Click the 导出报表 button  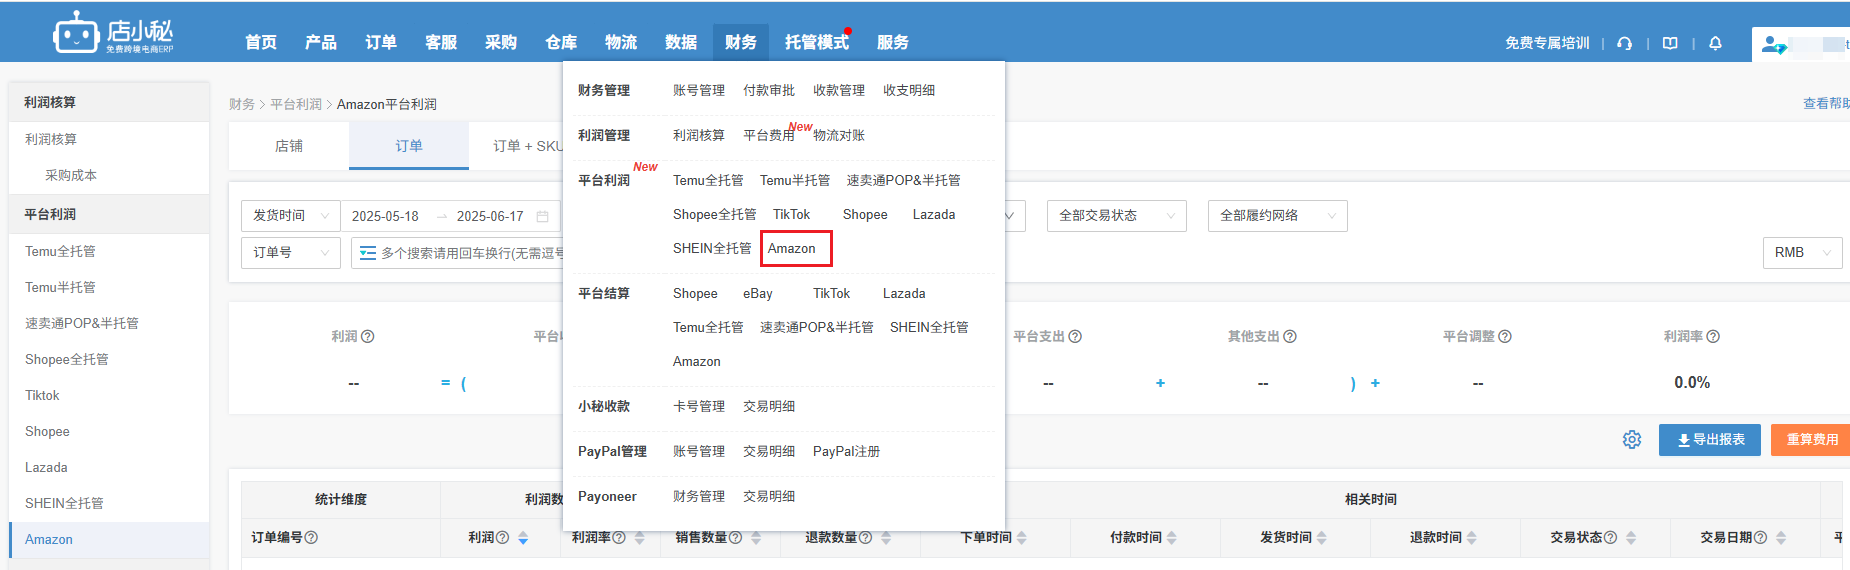(x=1710, y=440)
